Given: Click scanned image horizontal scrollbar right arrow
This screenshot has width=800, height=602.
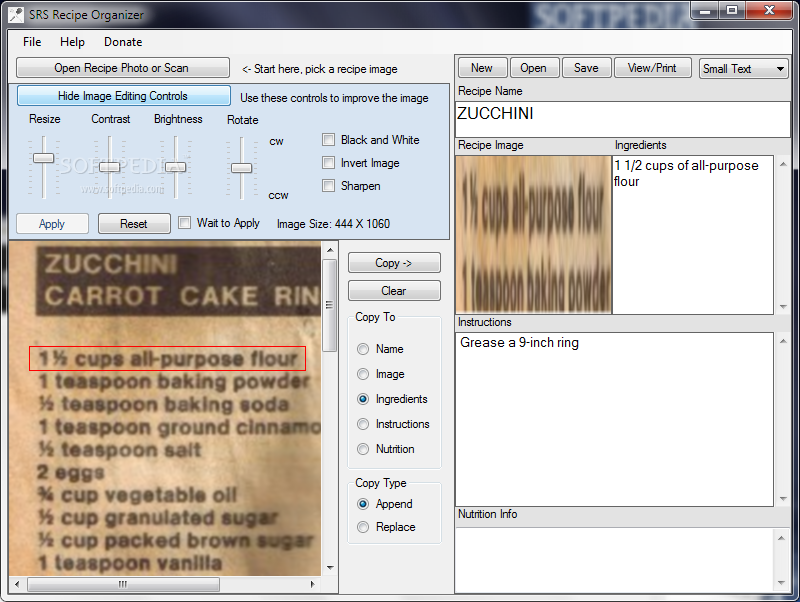Looking at the screenshot, I should click(312, 584).
